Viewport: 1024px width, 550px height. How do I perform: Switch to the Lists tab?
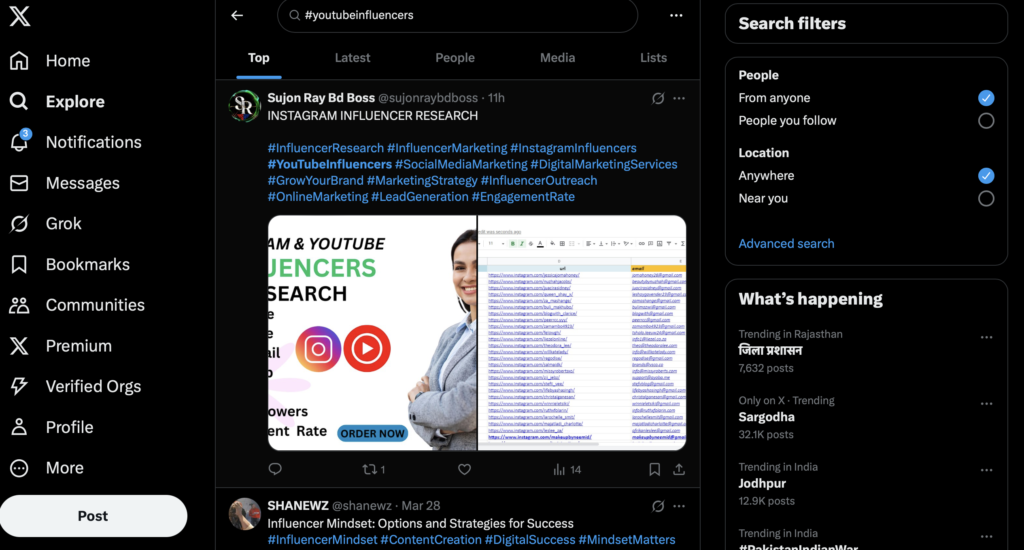pyautogui.click(x=653, y=58)
